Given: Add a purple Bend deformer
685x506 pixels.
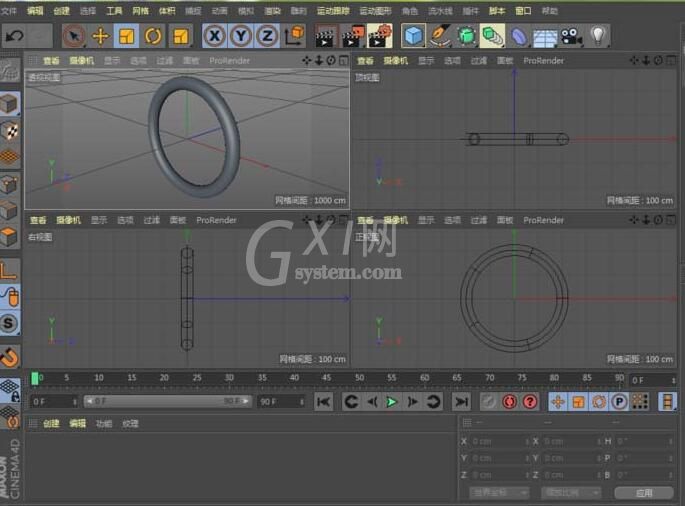Looking at the screenshot, I should tap(519, 35).
